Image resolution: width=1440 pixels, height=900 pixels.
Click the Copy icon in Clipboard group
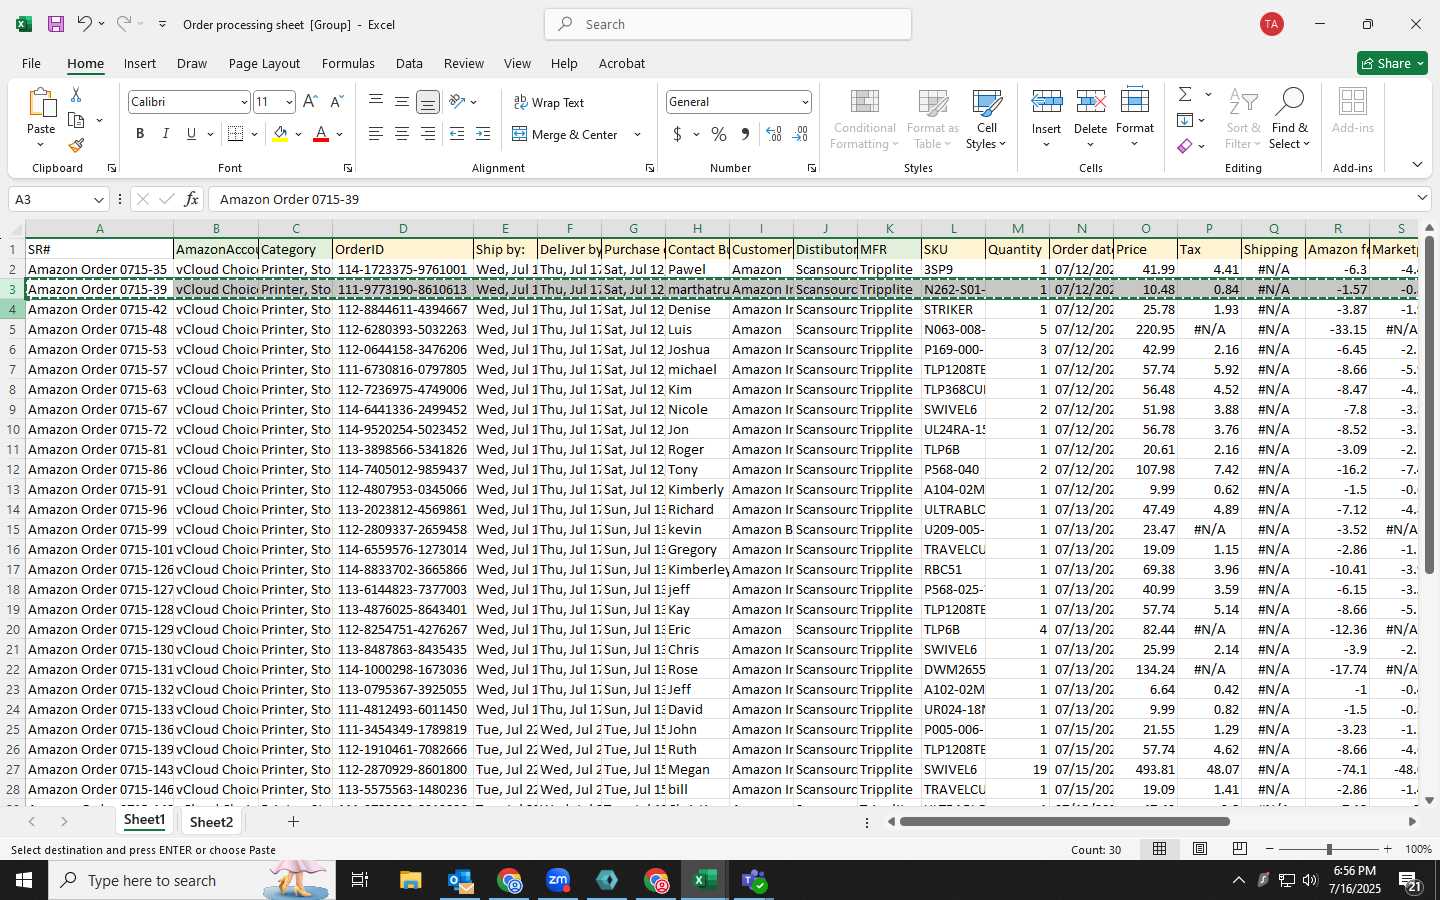[x=76, y=120]
